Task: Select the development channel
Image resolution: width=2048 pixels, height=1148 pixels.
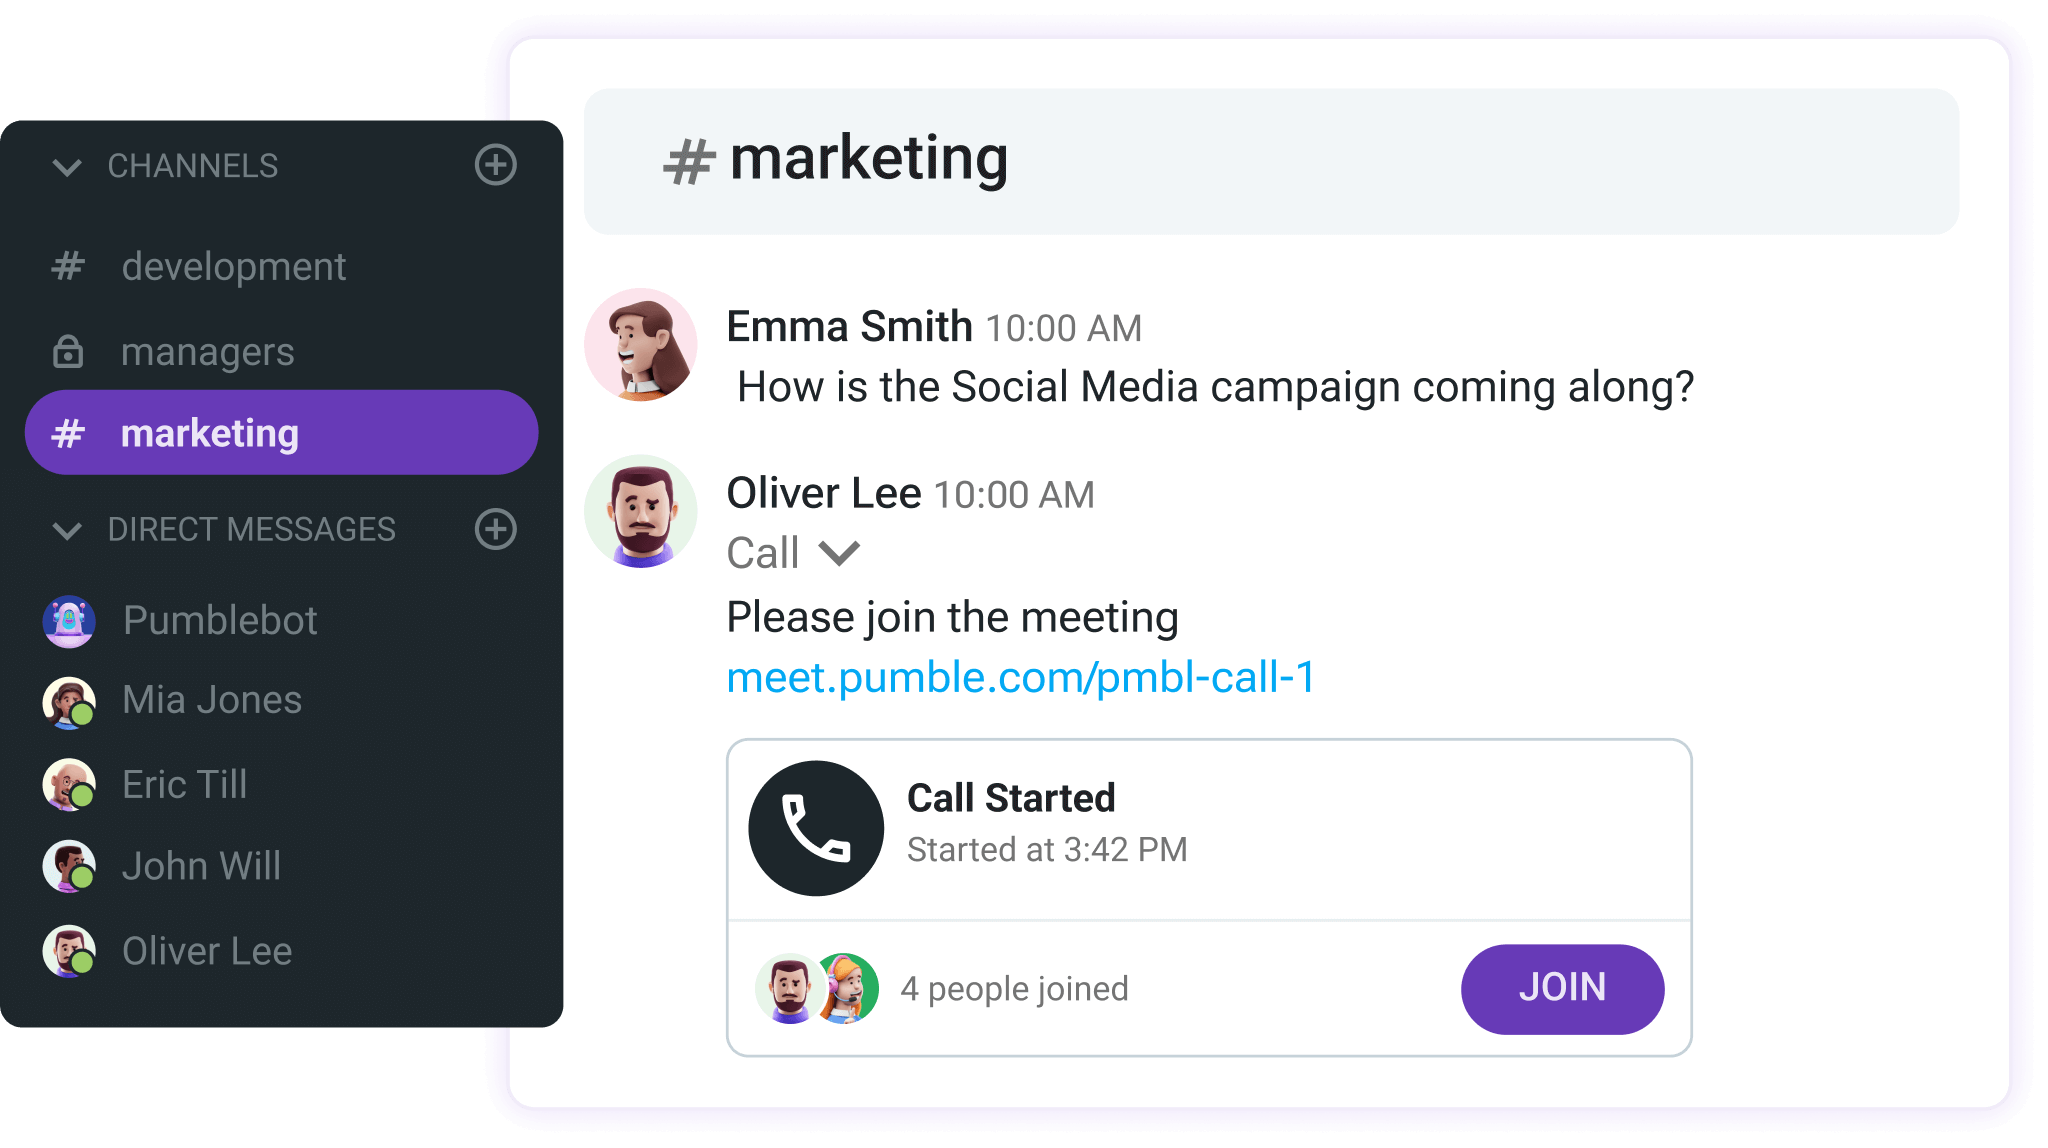Action: (x=233, y=265)
